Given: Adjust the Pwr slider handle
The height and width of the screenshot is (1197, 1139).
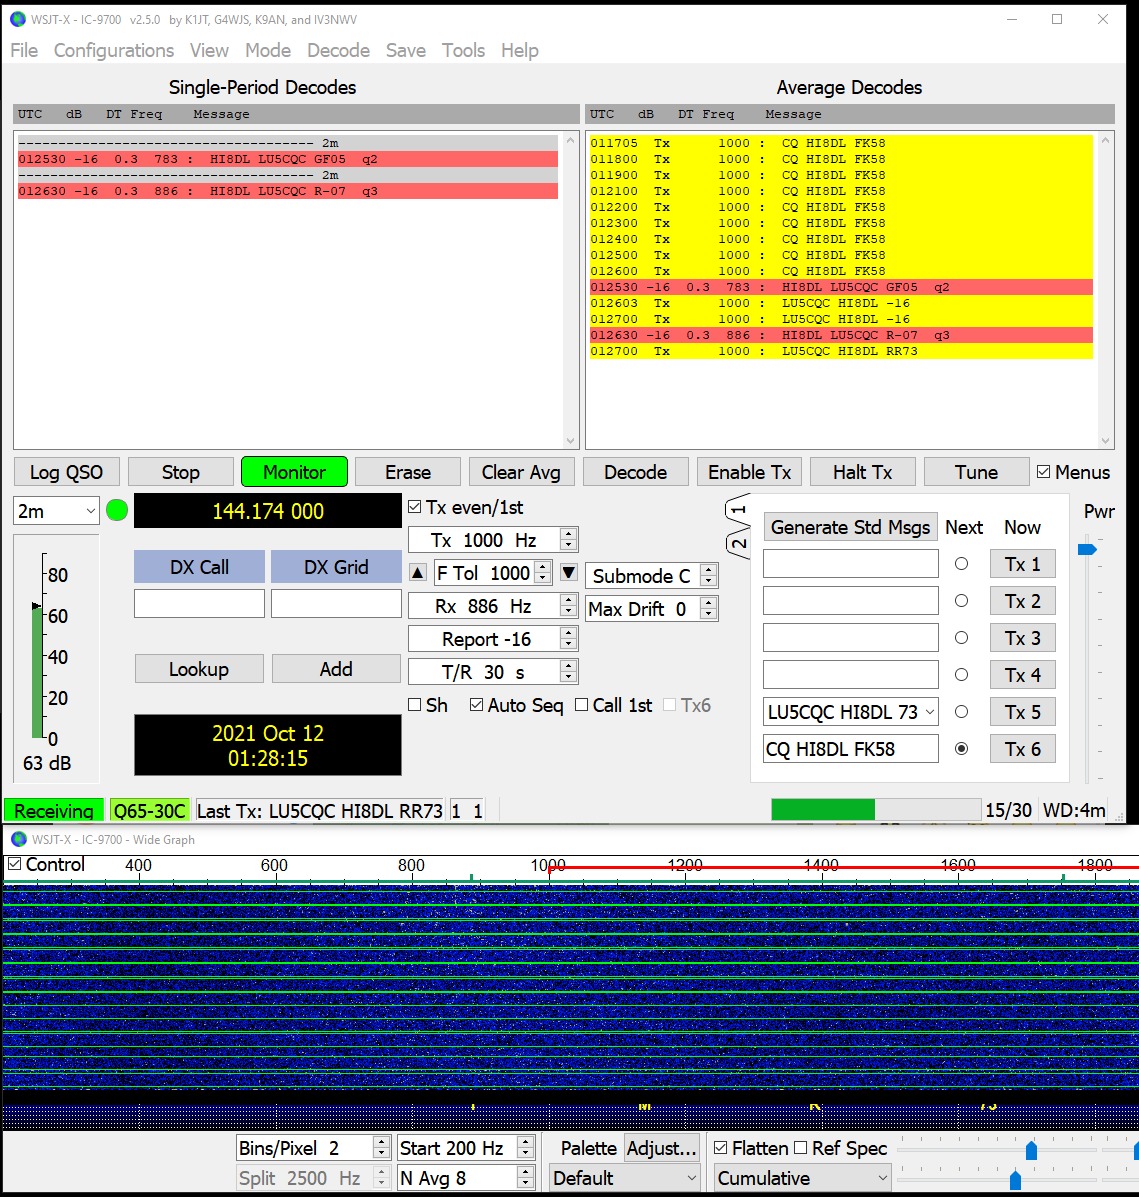Looking at the screenshot, I should tap(1087, 549).
